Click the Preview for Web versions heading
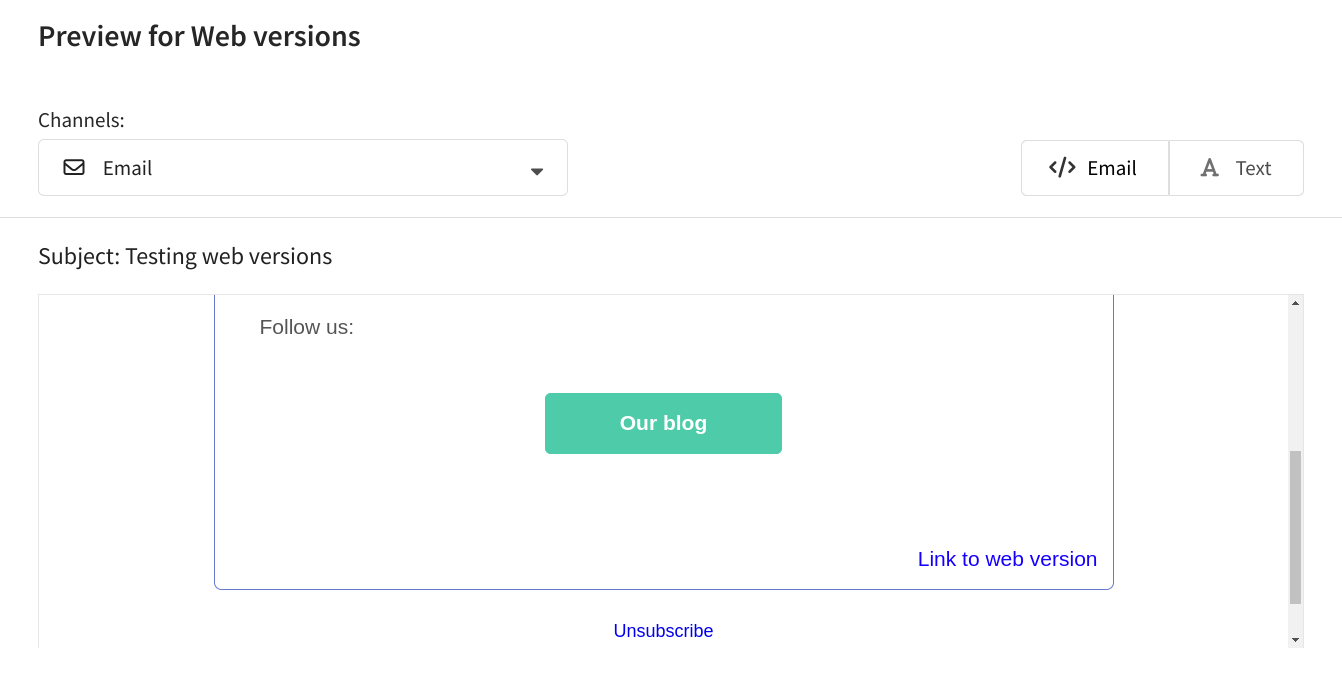The height and width of the screenshot is (696, 1342). 199,37
